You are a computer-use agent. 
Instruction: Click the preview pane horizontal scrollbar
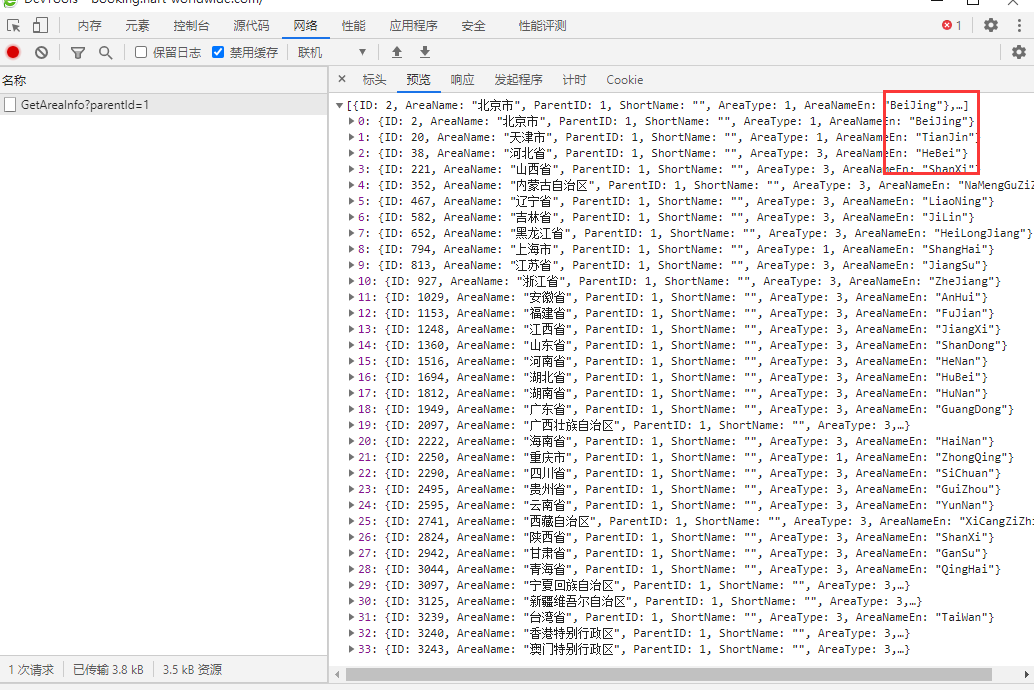[x=660, y=674]
